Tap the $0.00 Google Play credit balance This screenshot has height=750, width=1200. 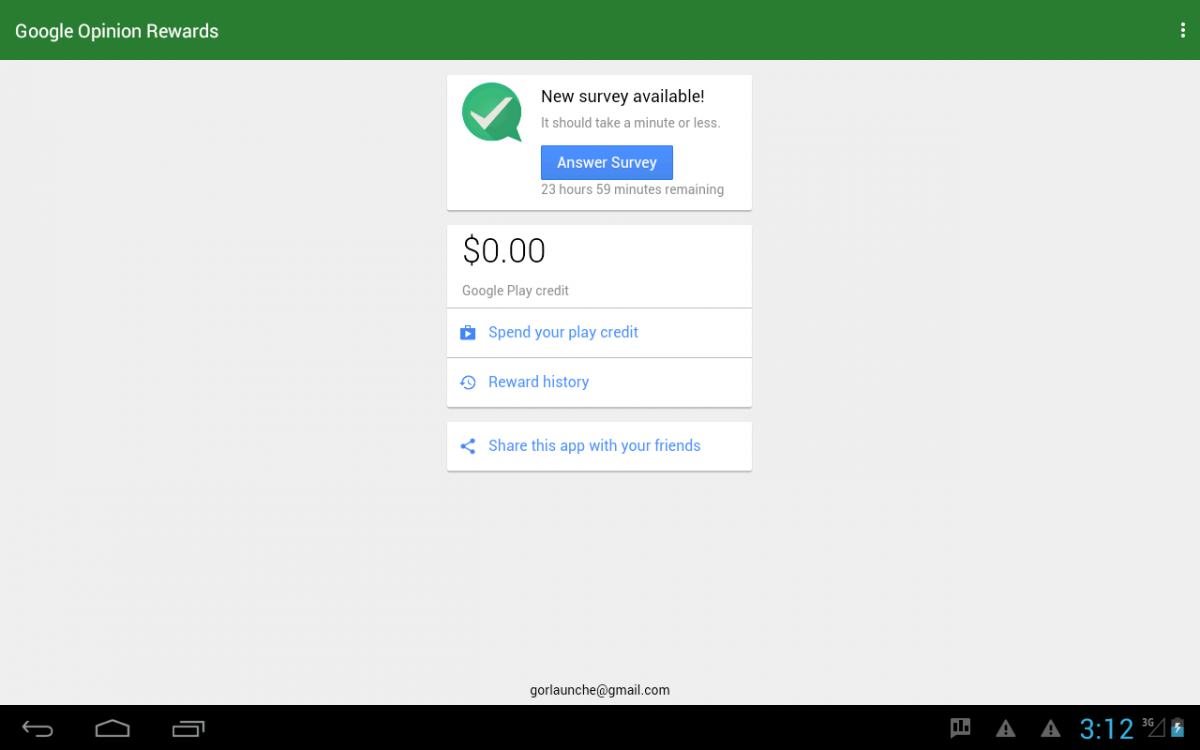coord(504,251)
